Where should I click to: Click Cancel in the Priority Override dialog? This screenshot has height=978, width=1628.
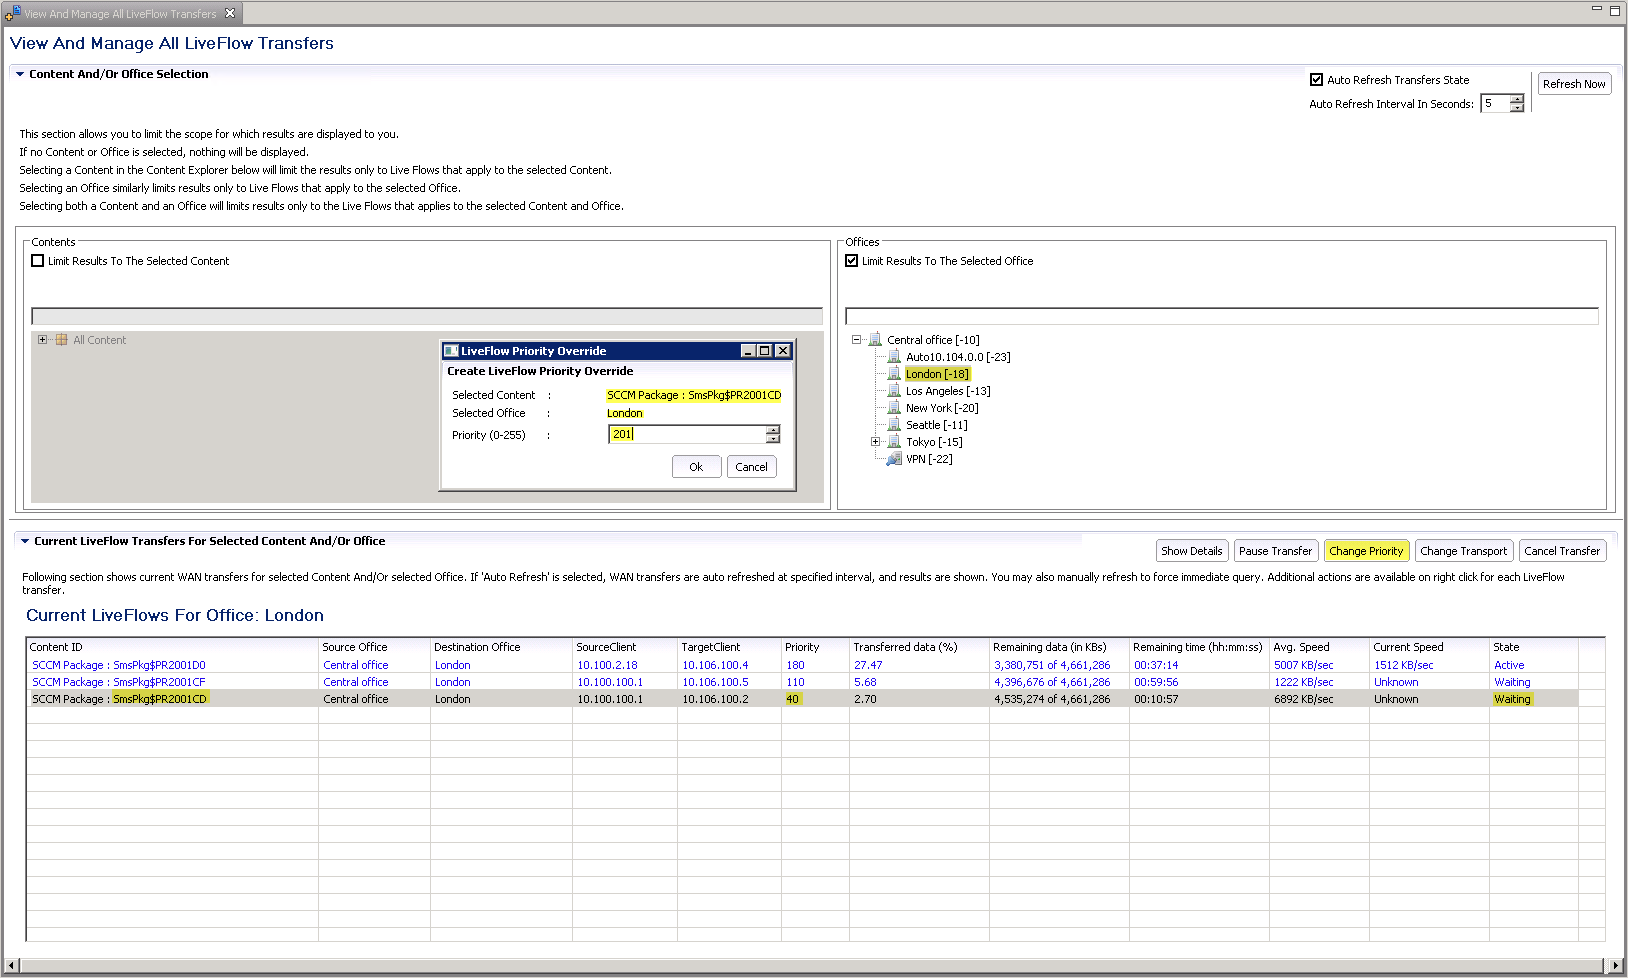coord(751,467)
